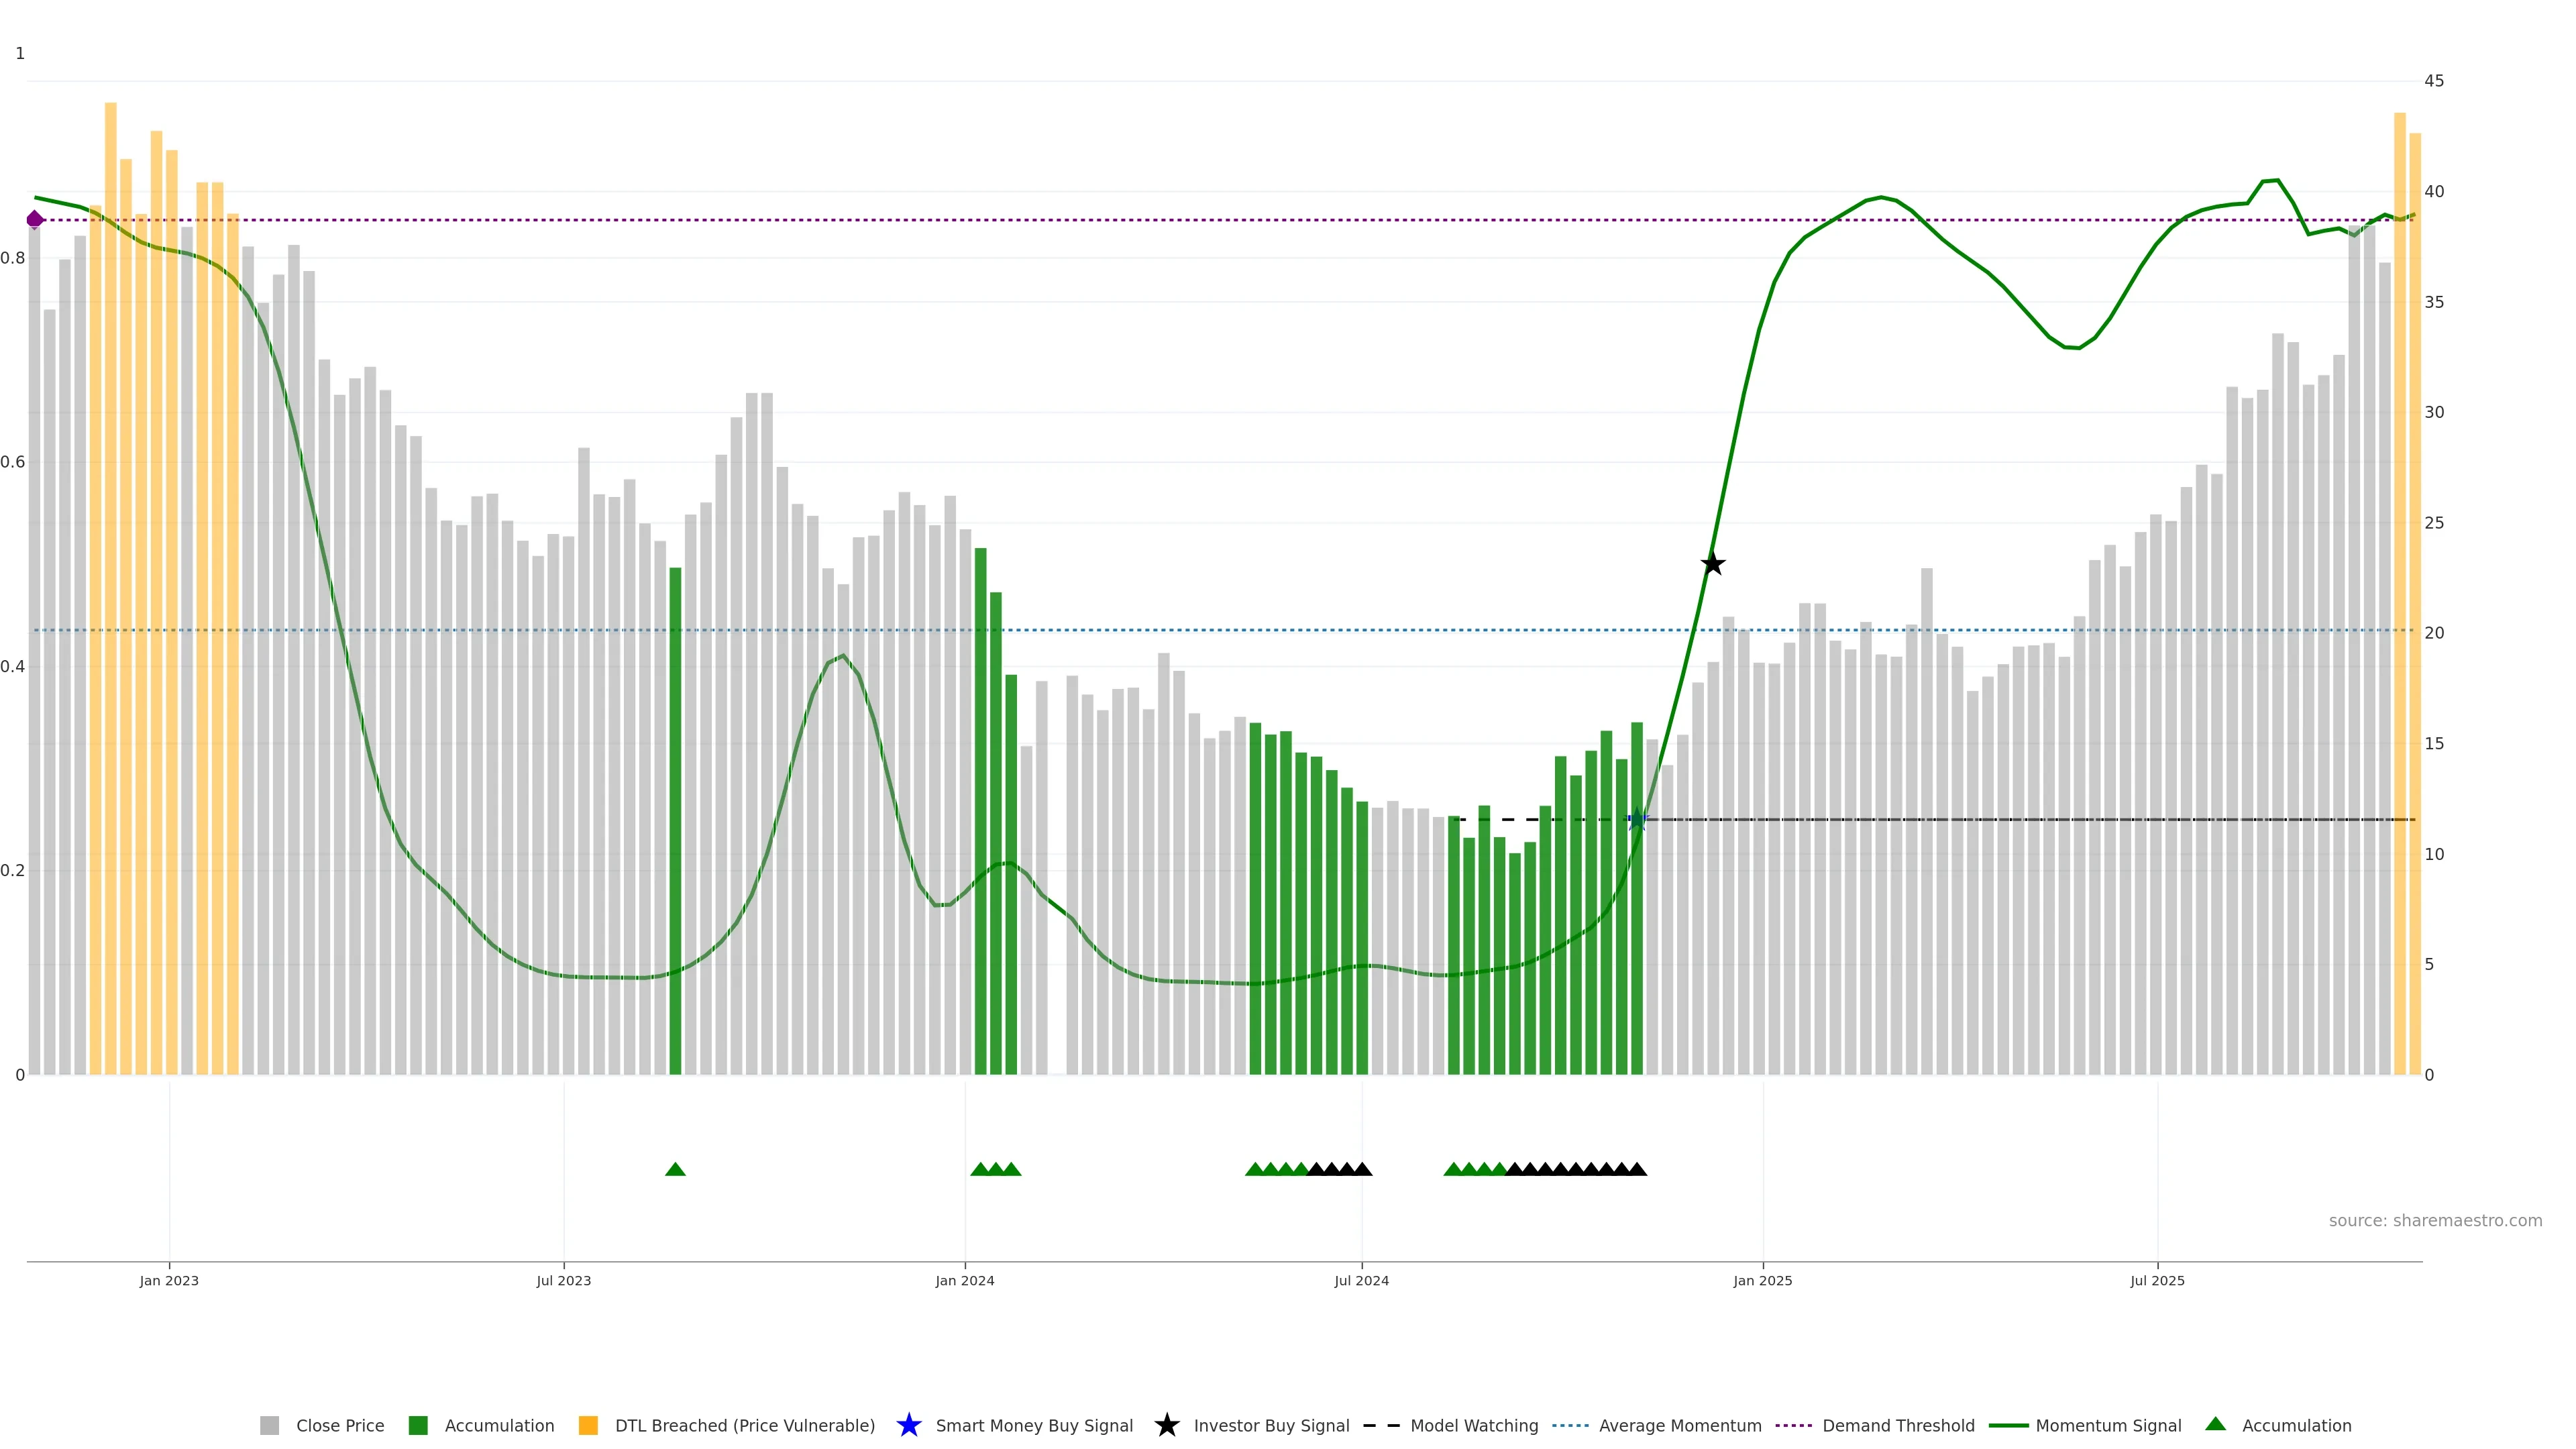The image size is (2576, 1449).
Task: Click the blue Smart Money star marker on chart
Action: click(1636, 820)
